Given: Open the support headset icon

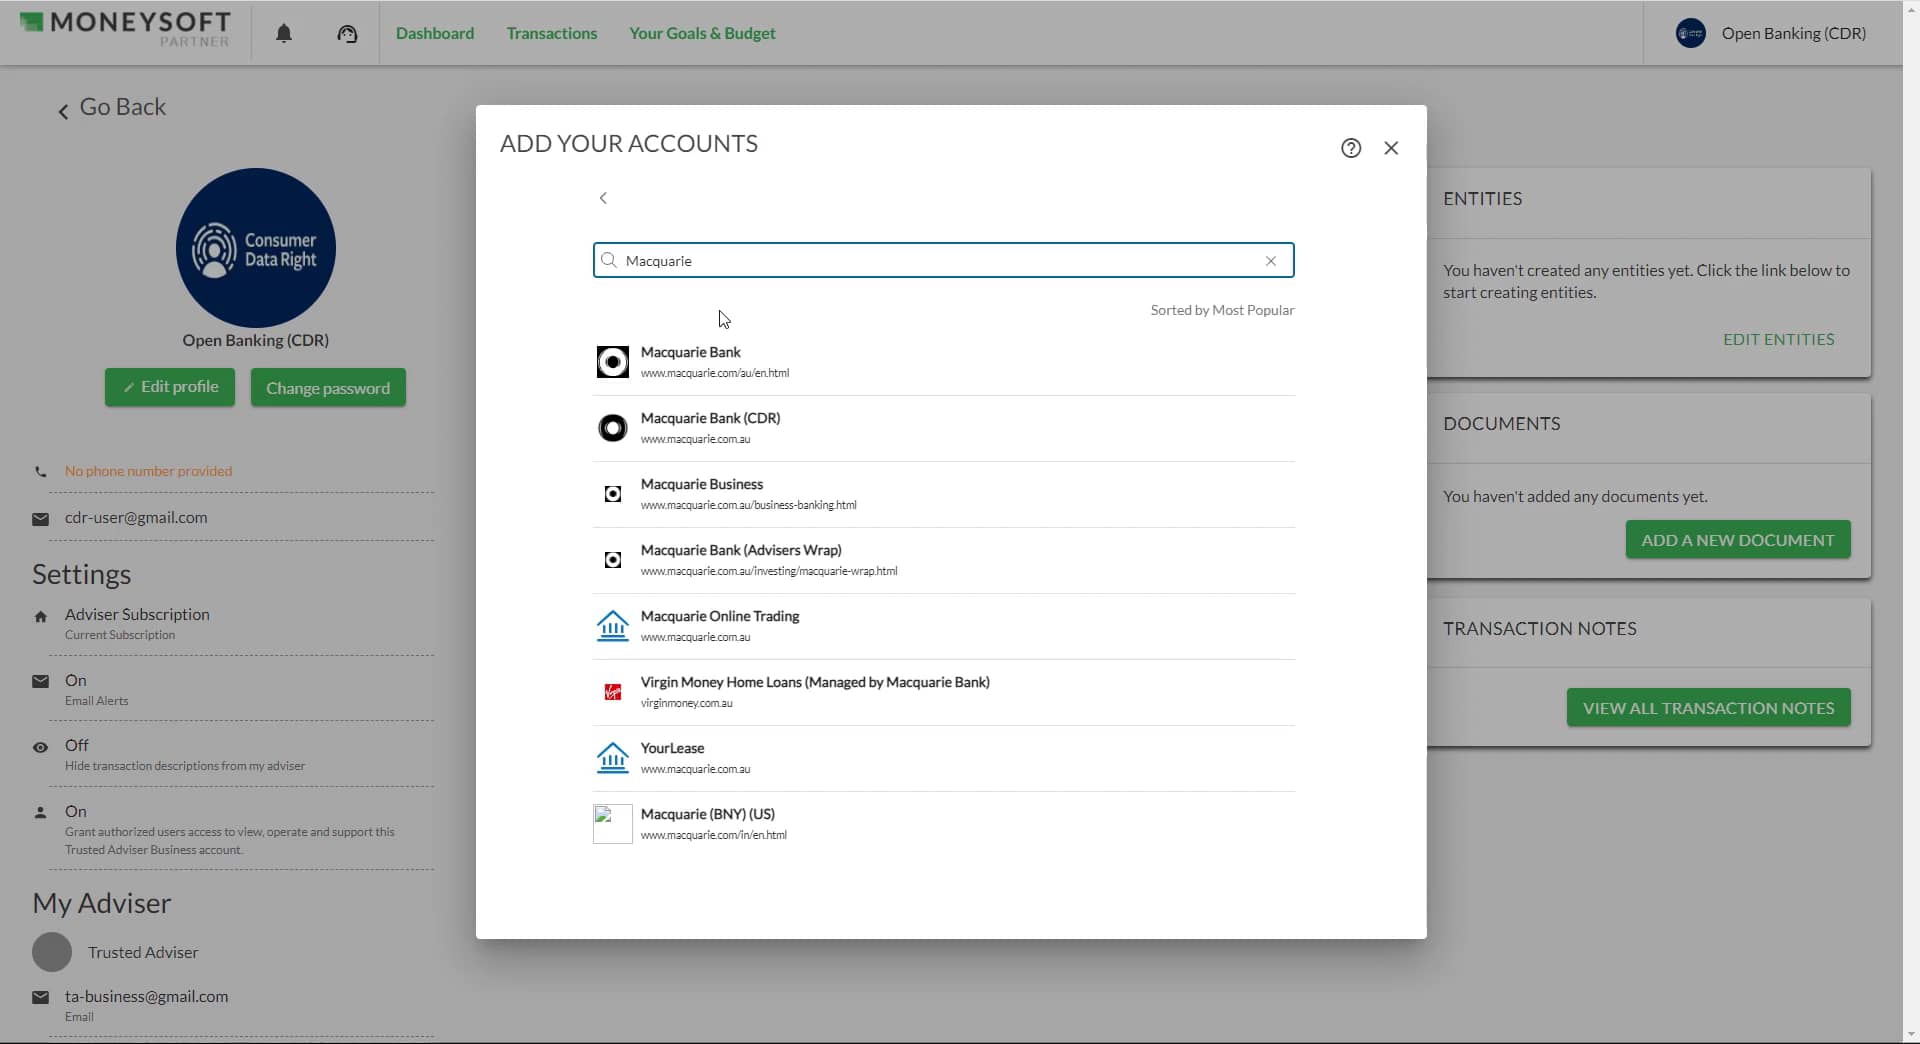Looking at the screenshot, I should pos(347,34).
